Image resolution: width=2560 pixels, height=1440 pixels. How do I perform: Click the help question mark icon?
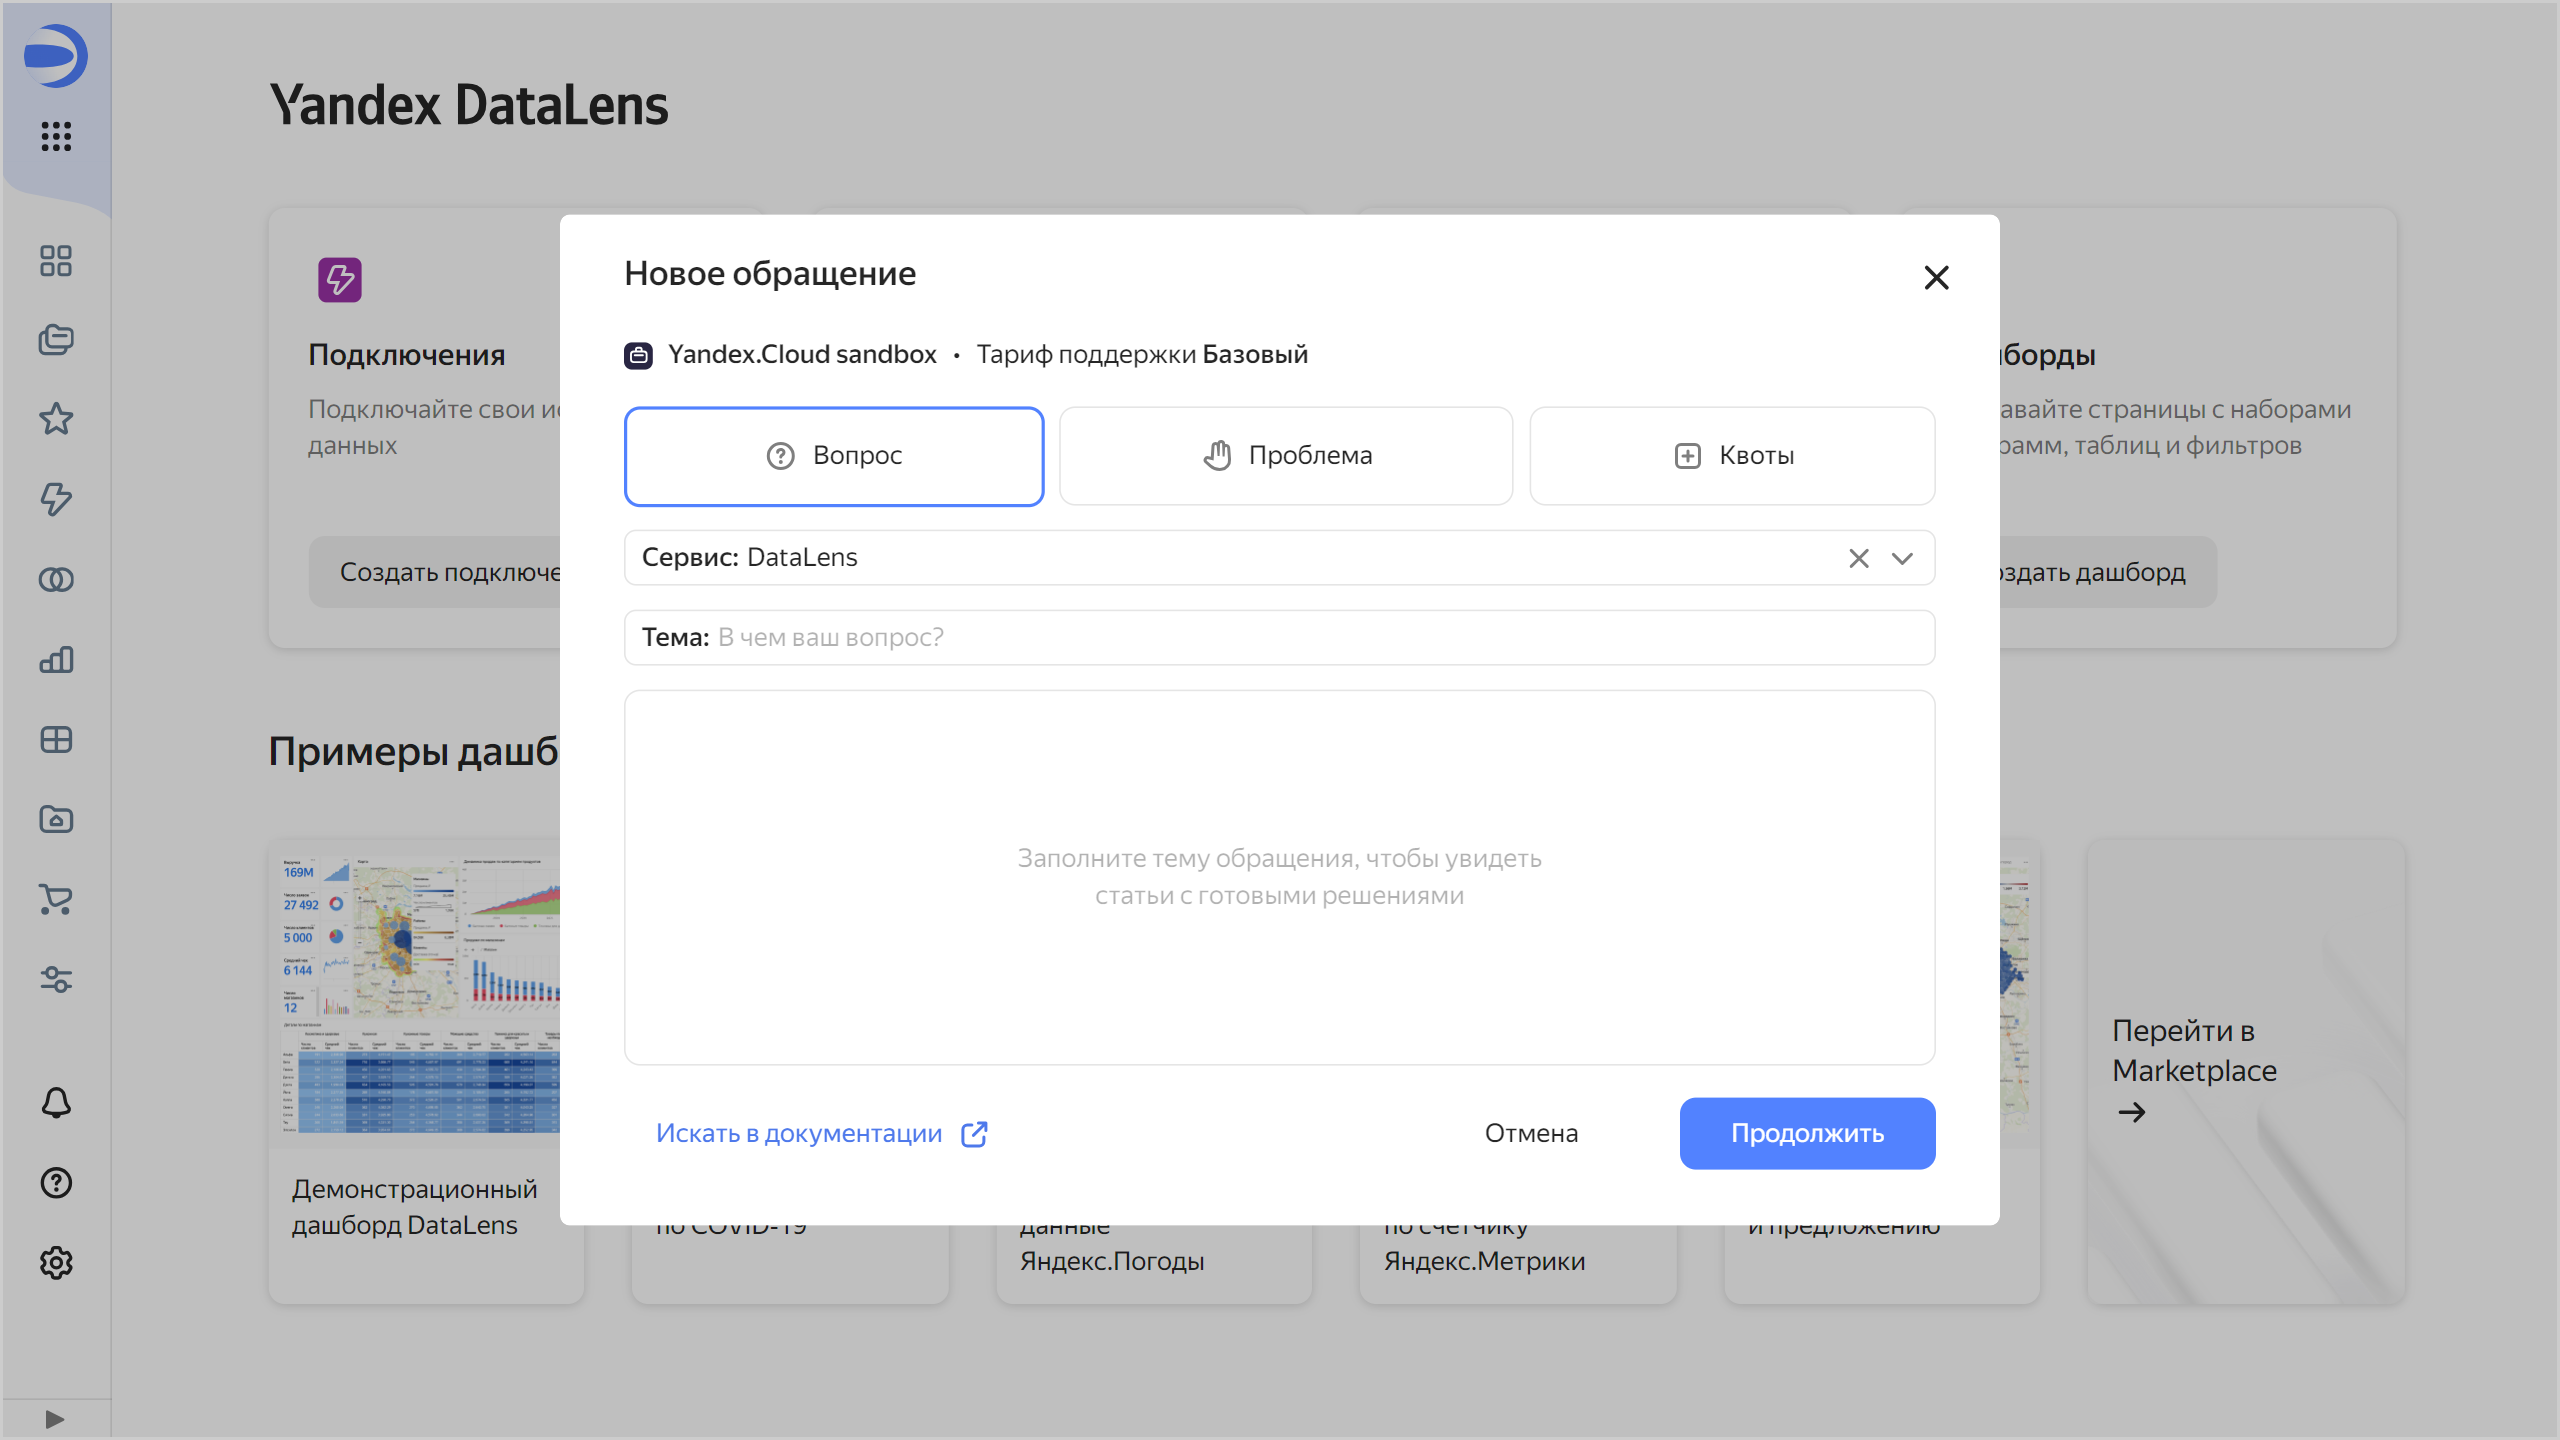pyautogui.click(x=56, y=1183)
